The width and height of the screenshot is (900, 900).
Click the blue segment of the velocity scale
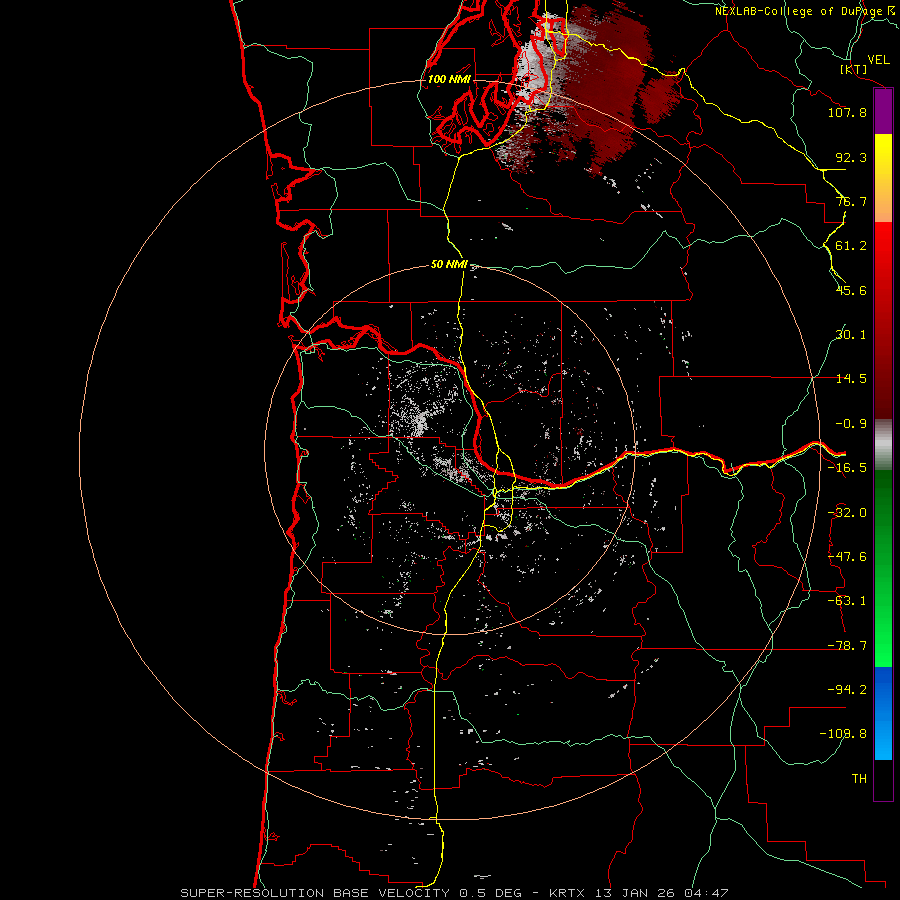pos(883,713)
